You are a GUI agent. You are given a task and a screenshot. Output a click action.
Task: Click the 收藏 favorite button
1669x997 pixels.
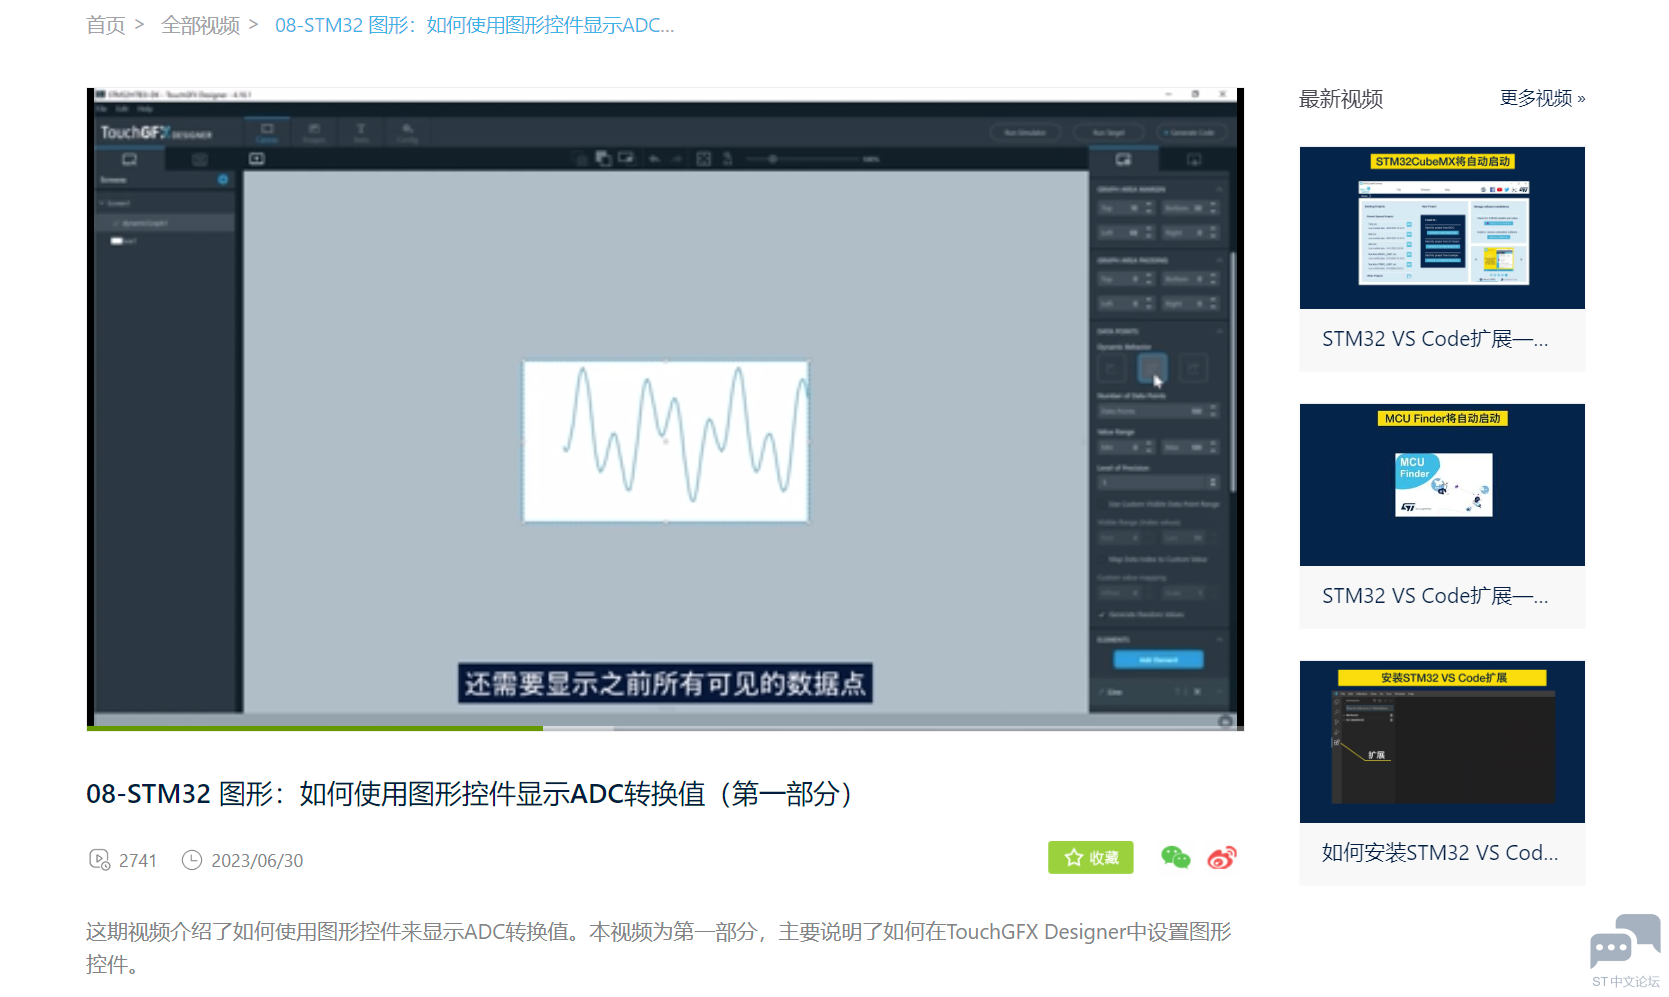[x=1091, y=858]
